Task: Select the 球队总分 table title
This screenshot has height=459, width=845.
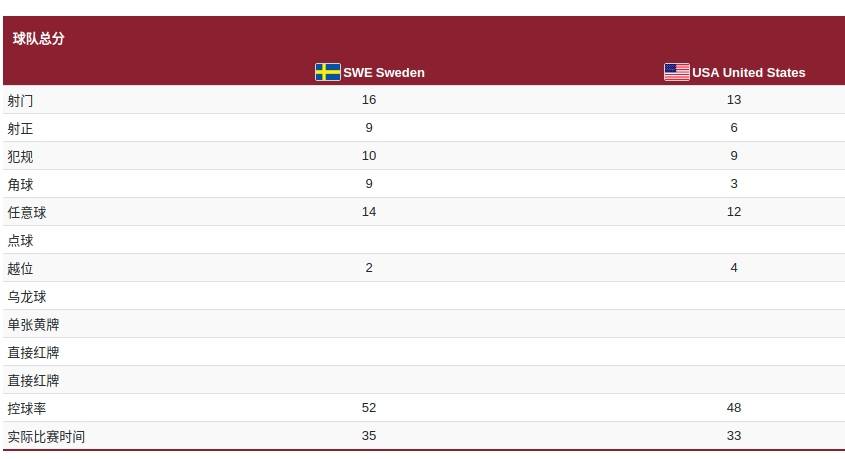Action: coord(38,38)
